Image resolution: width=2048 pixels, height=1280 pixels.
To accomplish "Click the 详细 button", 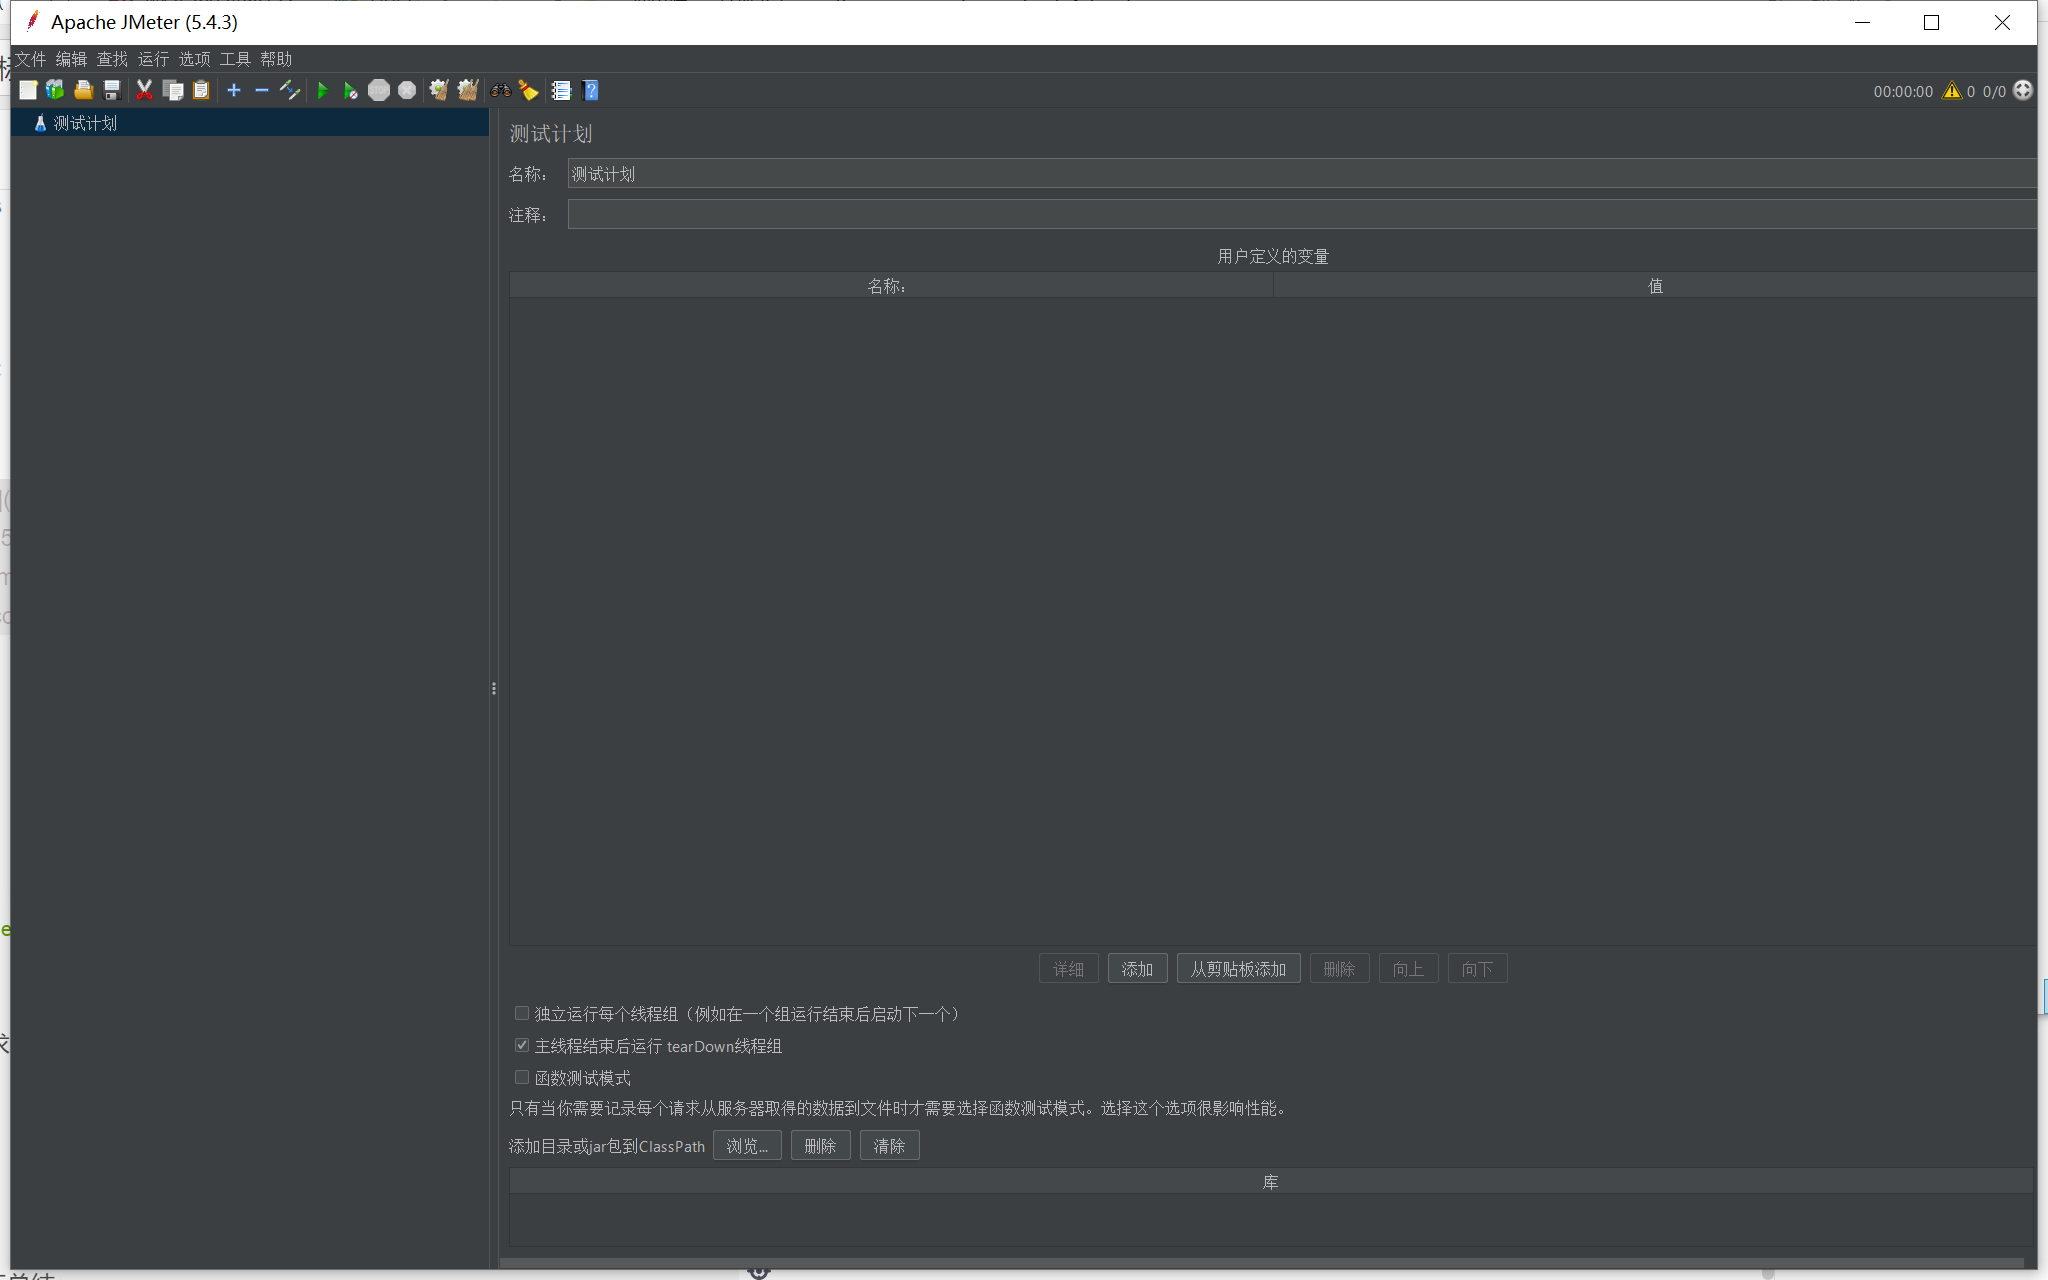I will coord(1068,968).
